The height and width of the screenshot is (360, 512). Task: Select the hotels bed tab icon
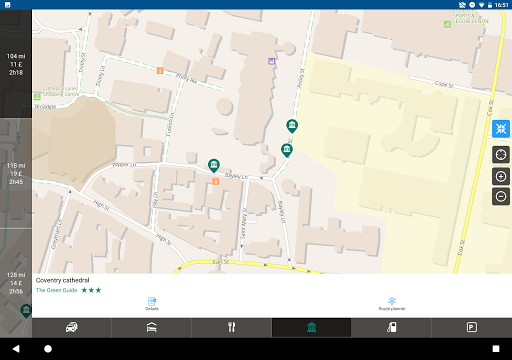151,327
